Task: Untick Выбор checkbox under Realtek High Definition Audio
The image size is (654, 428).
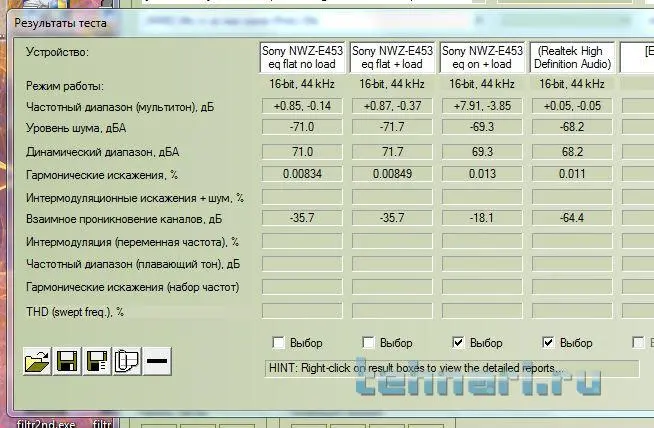Action: coord(548,343)
